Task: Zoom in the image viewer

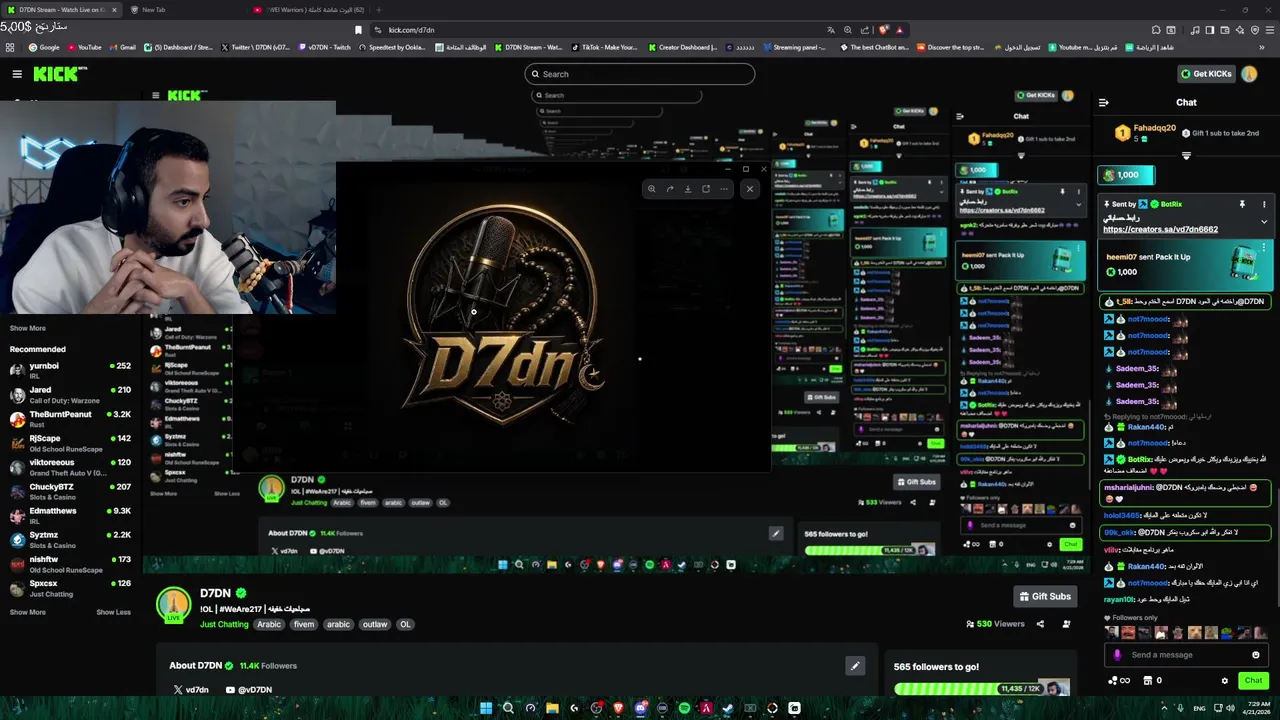Action: click(x=651, y=189)
